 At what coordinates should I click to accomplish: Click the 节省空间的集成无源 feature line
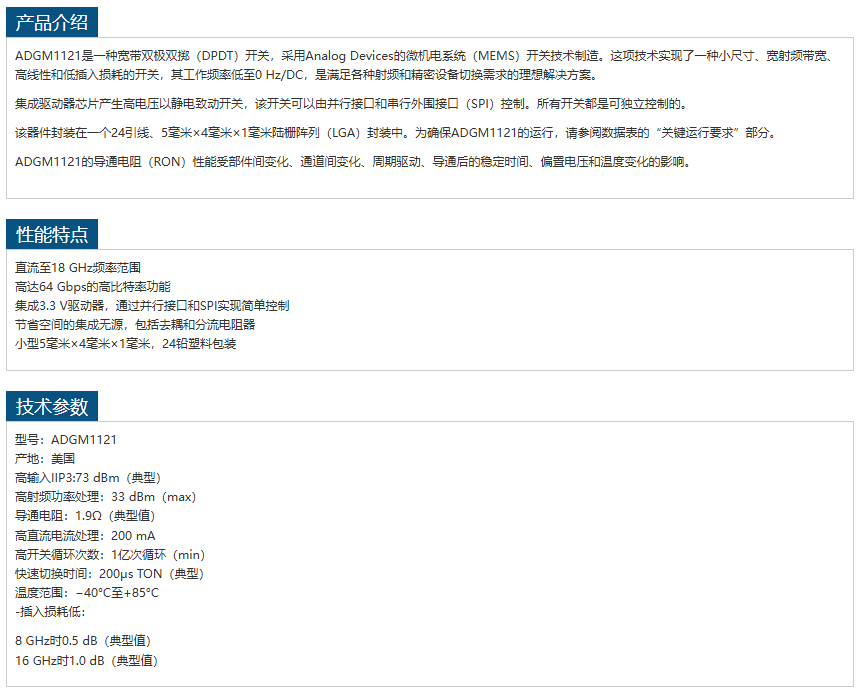135,325
